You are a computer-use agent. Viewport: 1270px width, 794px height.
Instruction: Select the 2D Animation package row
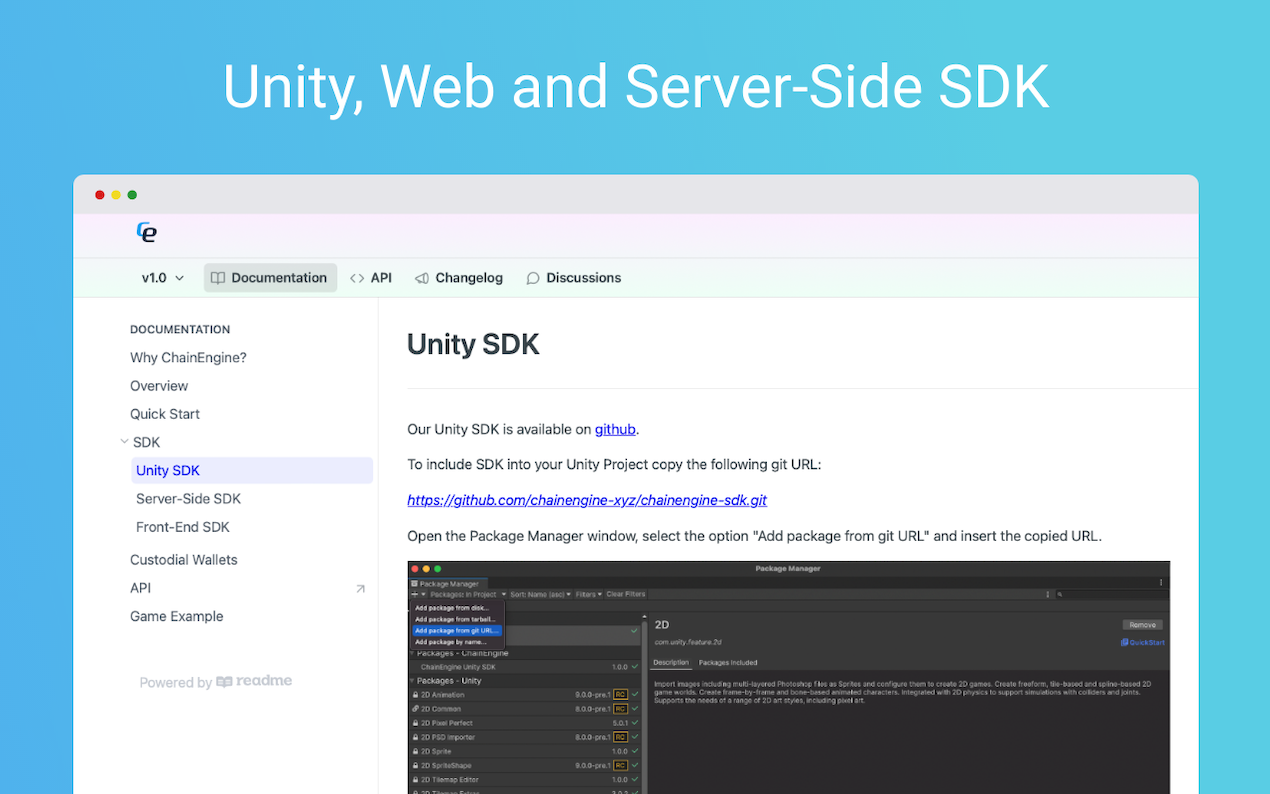[x=525, y=695]
